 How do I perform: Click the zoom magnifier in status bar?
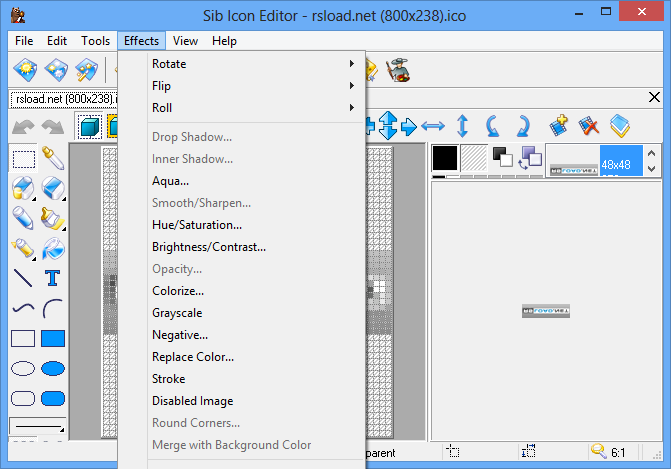click(x=598, y=451)
